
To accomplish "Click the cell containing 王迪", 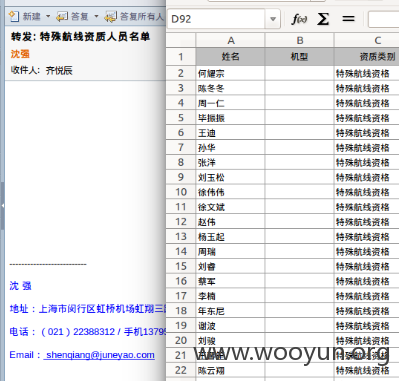I will [231, 133].
